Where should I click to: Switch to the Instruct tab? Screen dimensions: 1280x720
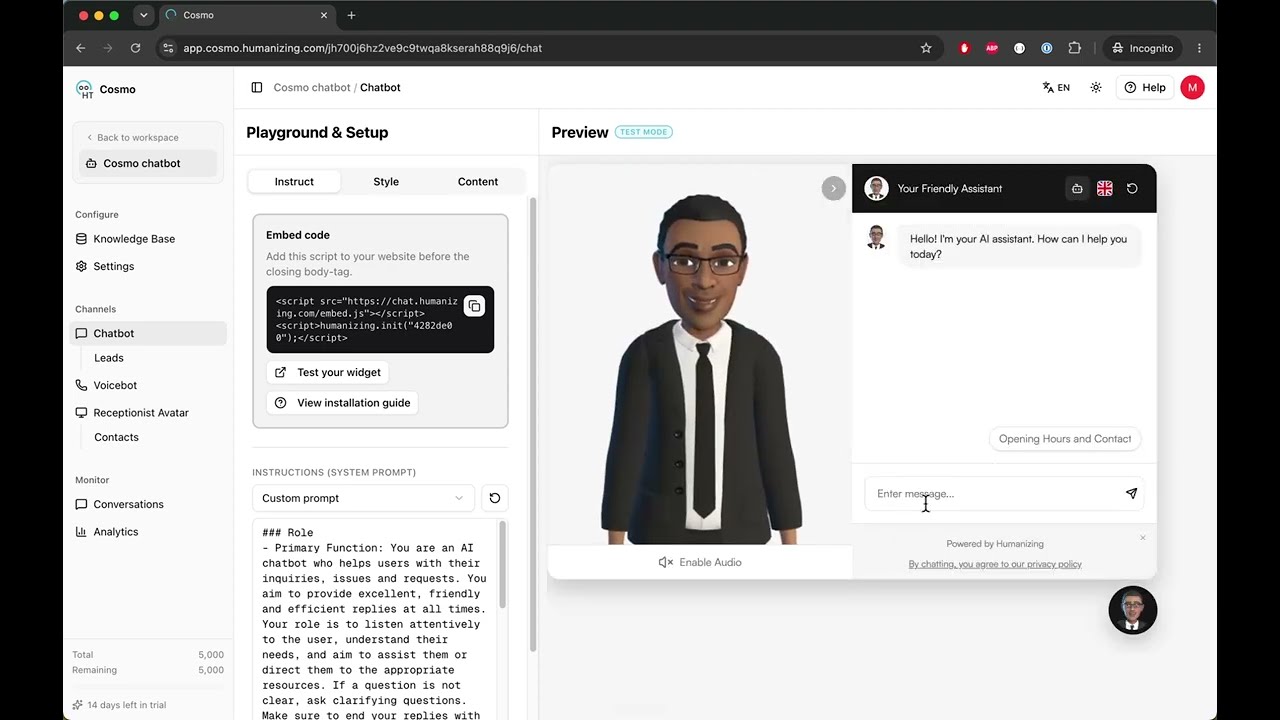(x=294, y=182)
